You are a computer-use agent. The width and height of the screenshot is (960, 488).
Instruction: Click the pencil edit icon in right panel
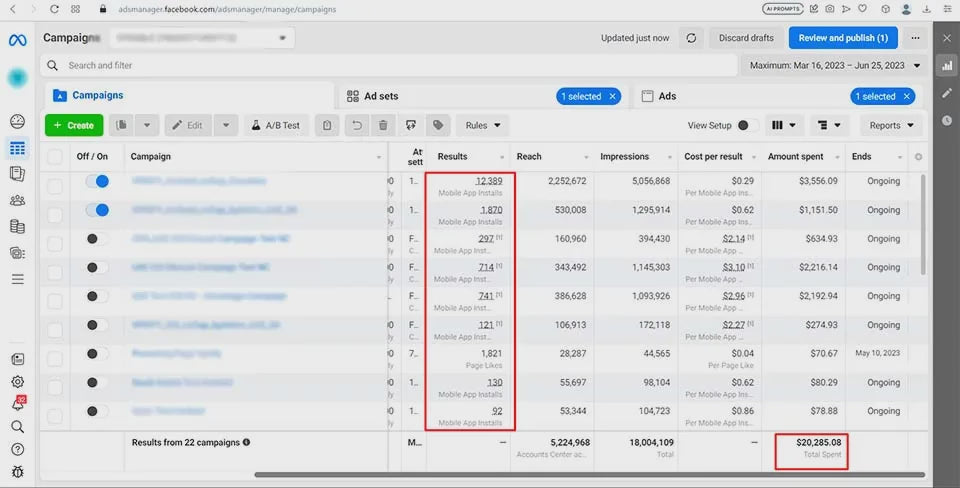[x=947, y=93]
